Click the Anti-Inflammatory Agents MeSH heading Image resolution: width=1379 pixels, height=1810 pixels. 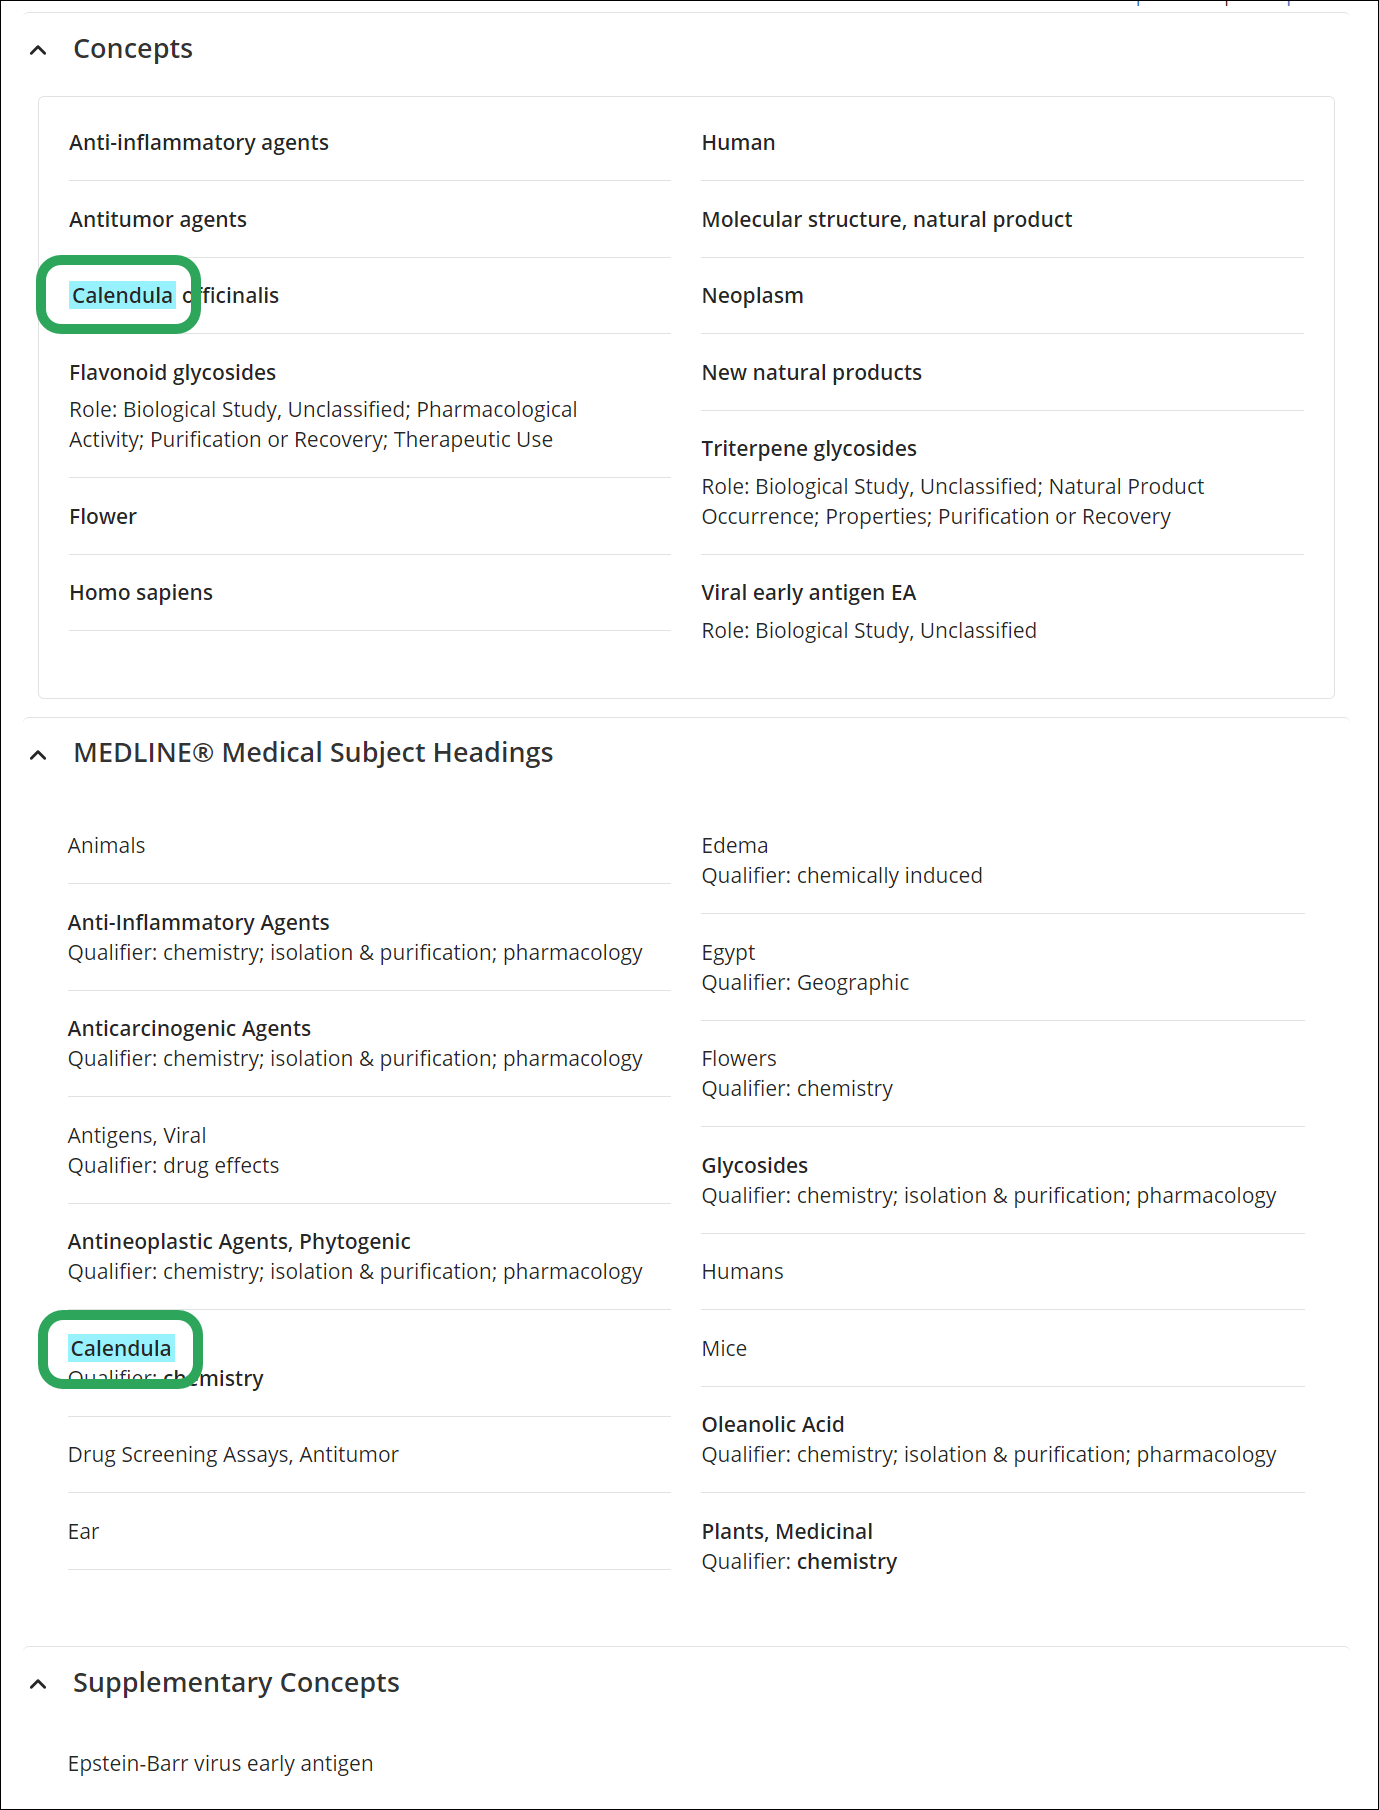click(199, 922)
